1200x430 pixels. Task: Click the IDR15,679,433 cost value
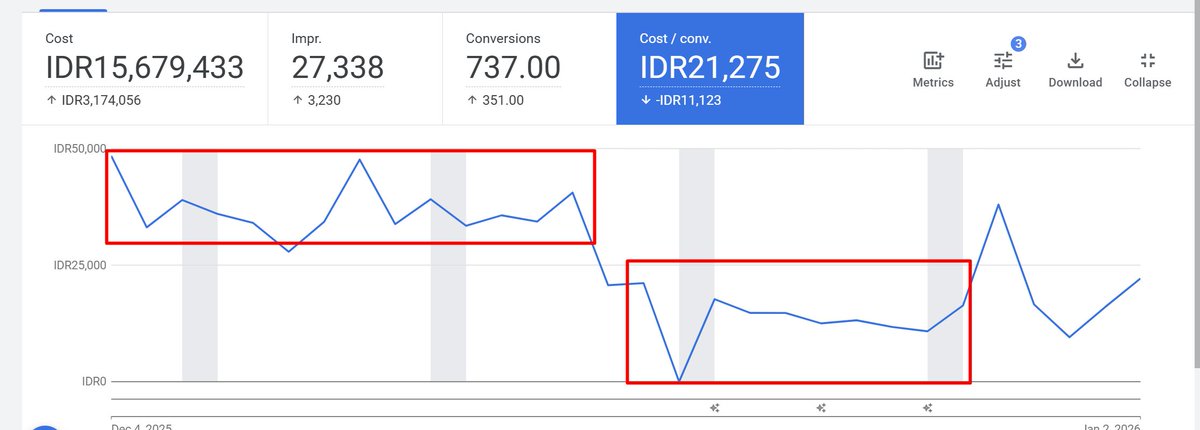(145, 68)
